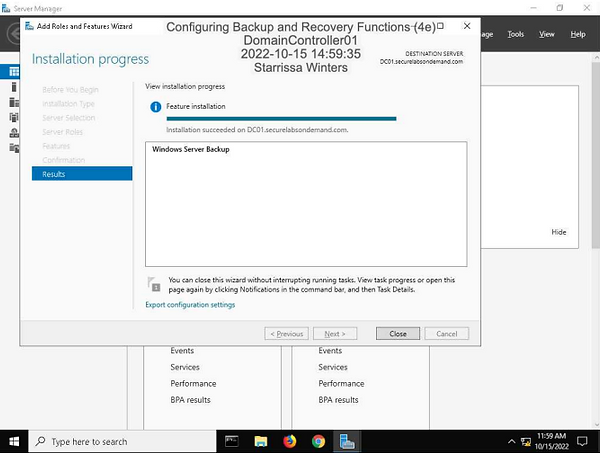Open the Dashboard icon in Server Manager sidebar
The width and height of the screenshot is (600, 454).
click(13, 72)
